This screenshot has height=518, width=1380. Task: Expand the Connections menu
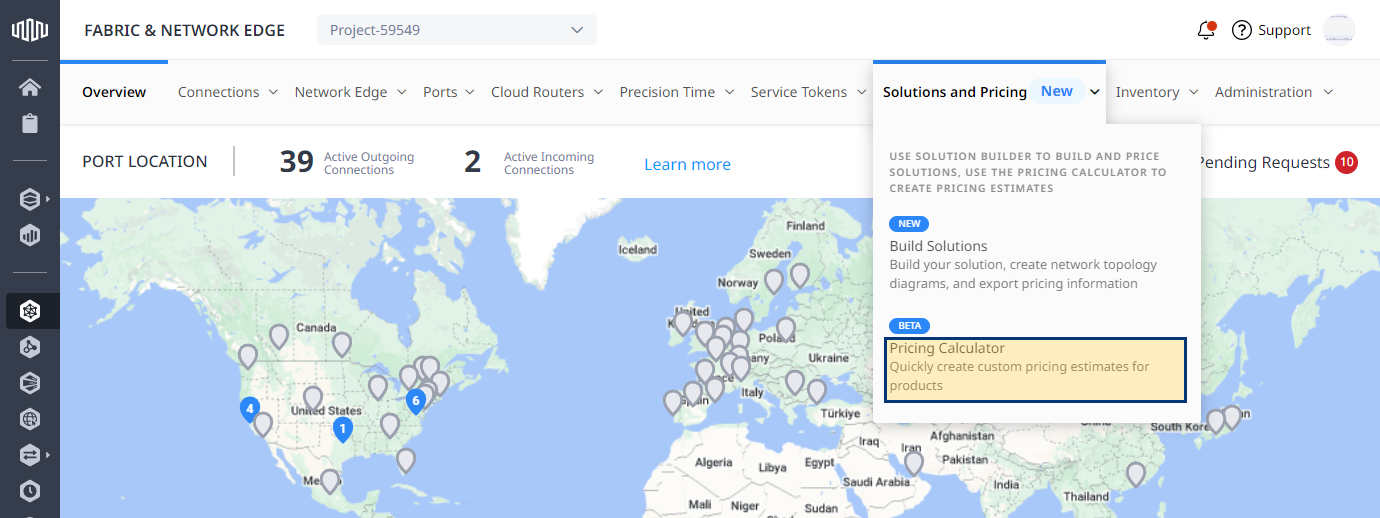(x=228, y=92)
